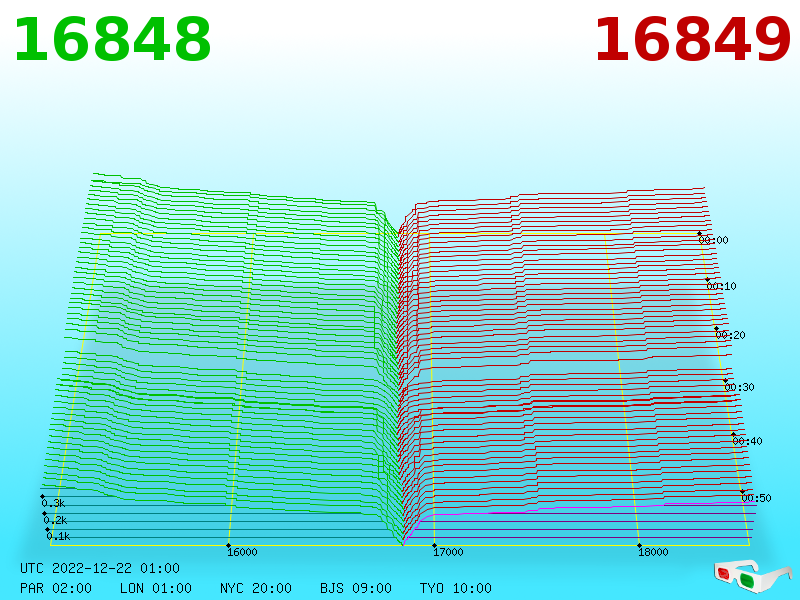The image size is (800, 600).
Task: Click the 00:30 time axis marker
Action: coord(739,387)
